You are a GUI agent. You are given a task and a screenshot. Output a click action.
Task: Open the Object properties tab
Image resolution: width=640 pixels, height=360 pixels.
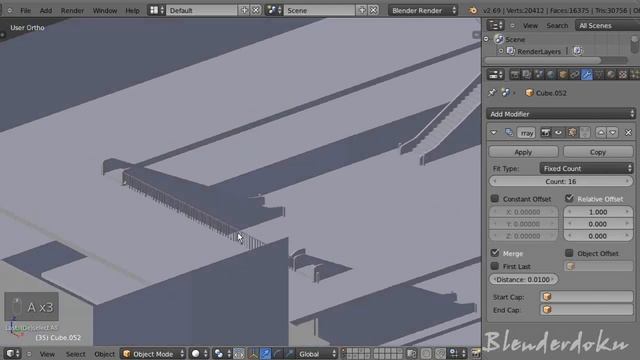(x=563, y=75)
